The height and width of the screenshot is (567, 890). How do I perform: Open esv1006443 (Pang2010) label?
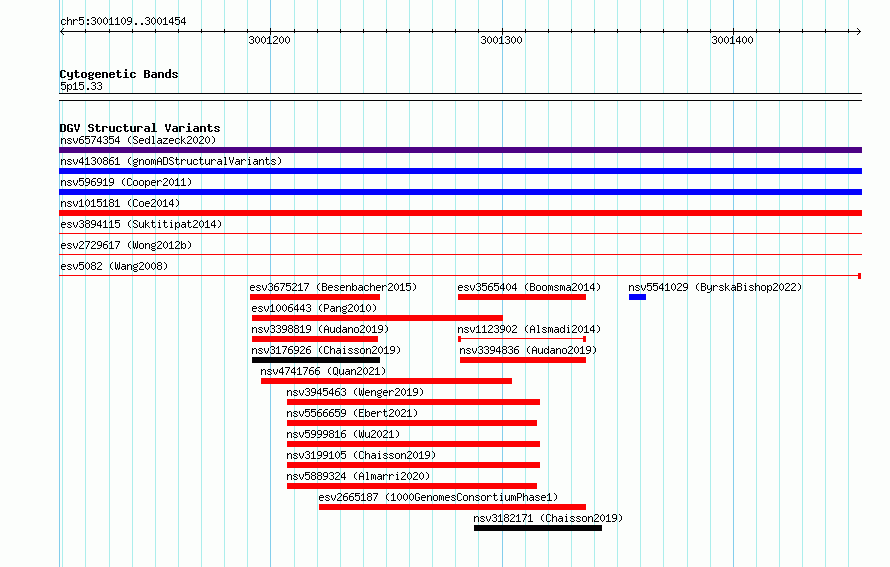314,308
